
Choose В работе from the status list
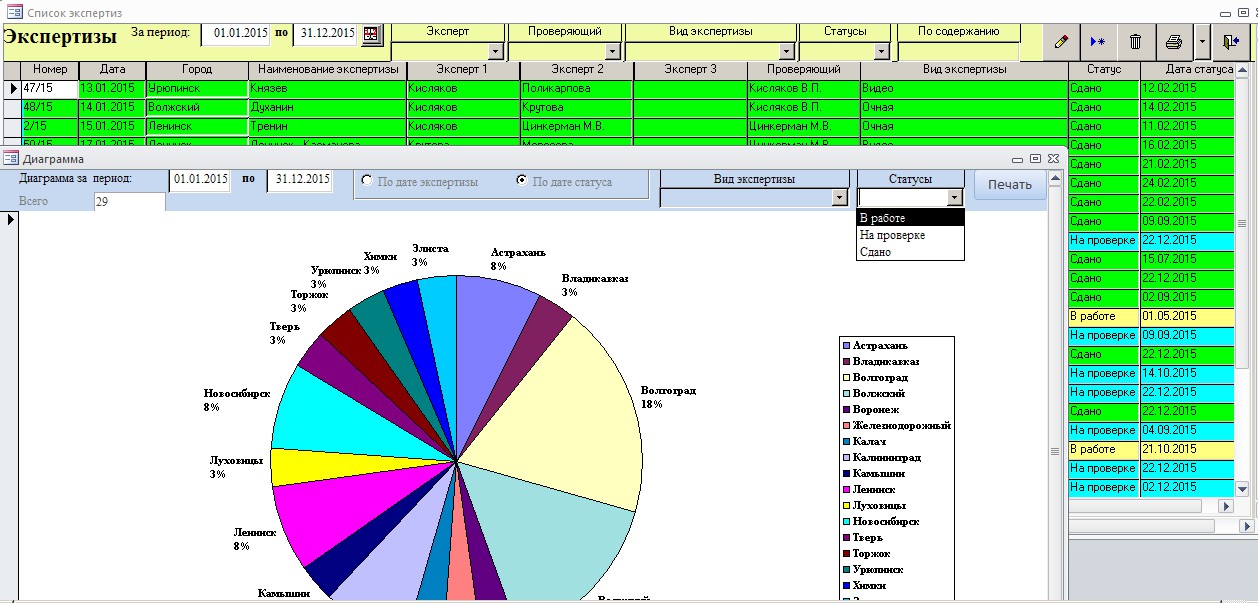pyautogui.click(x=910, y=218)
